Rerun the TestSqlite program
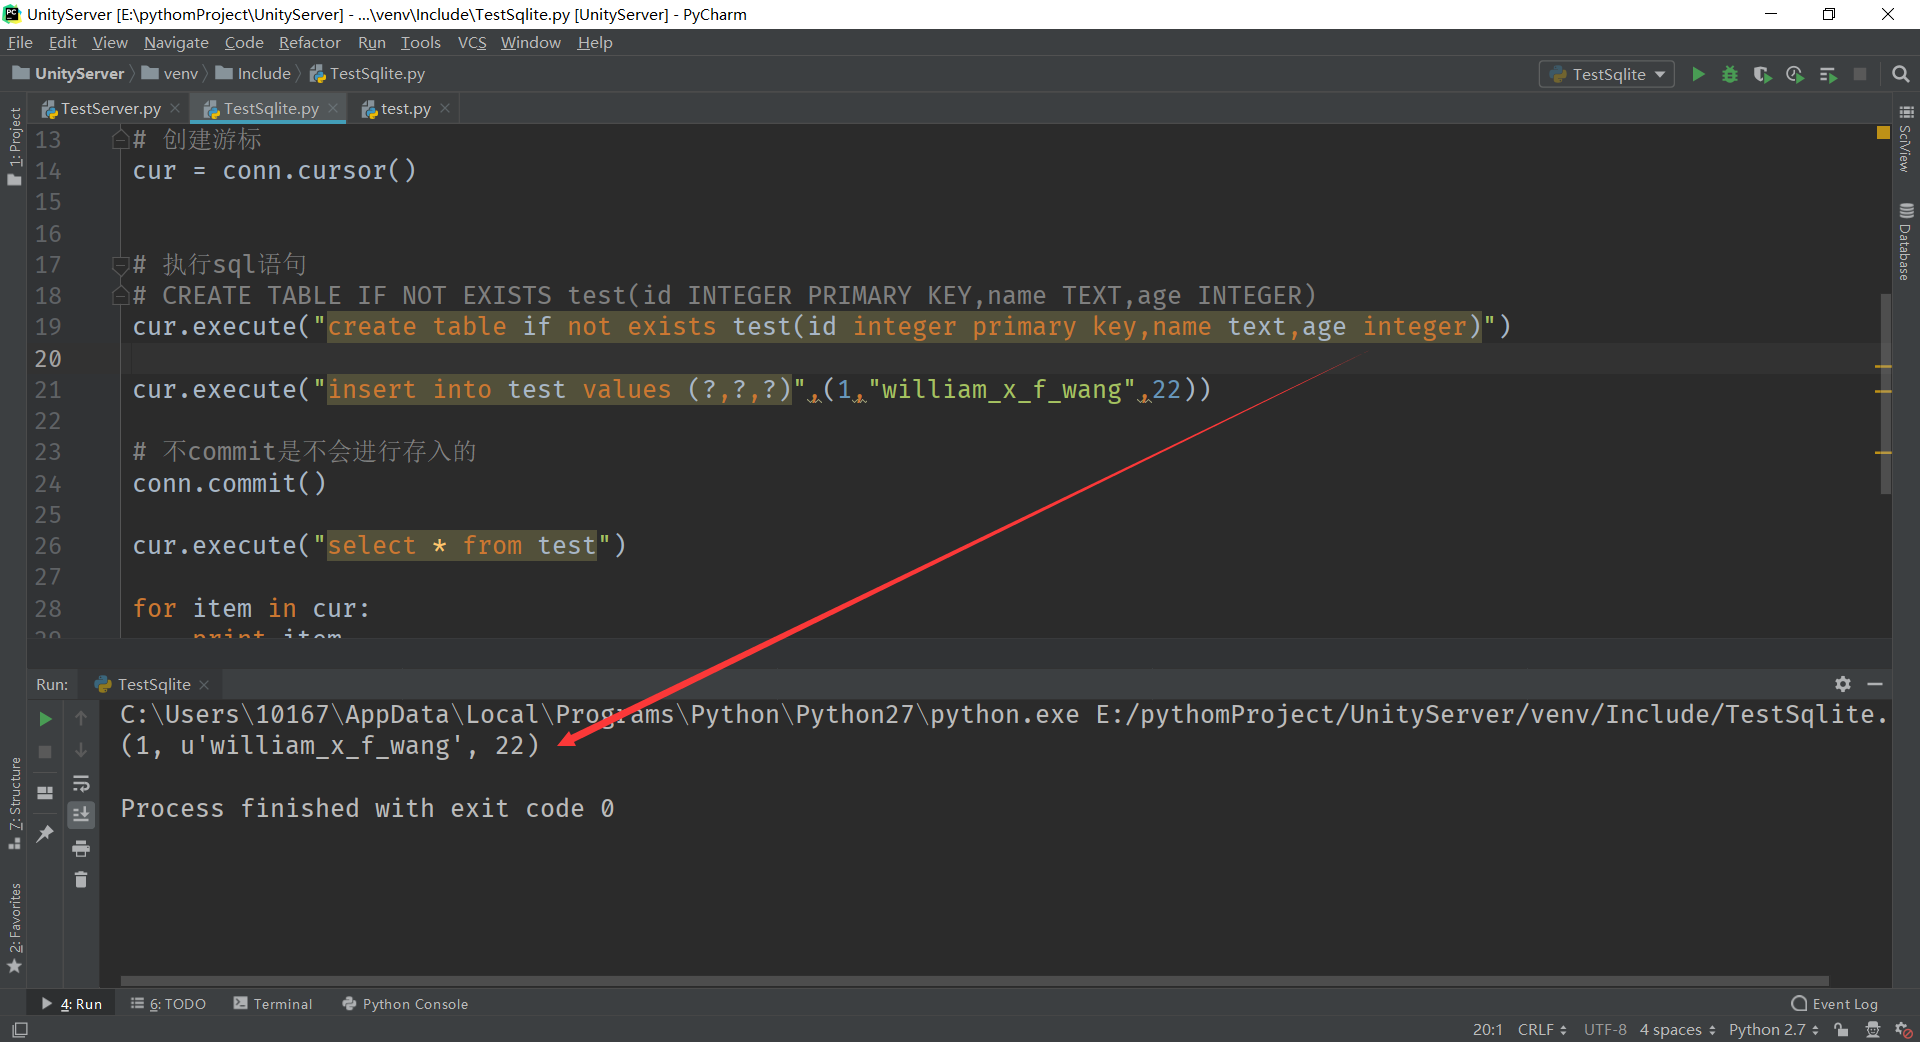Viewport: 1920px width, 1042px height. pyautogui.click(x=44, y=717)
